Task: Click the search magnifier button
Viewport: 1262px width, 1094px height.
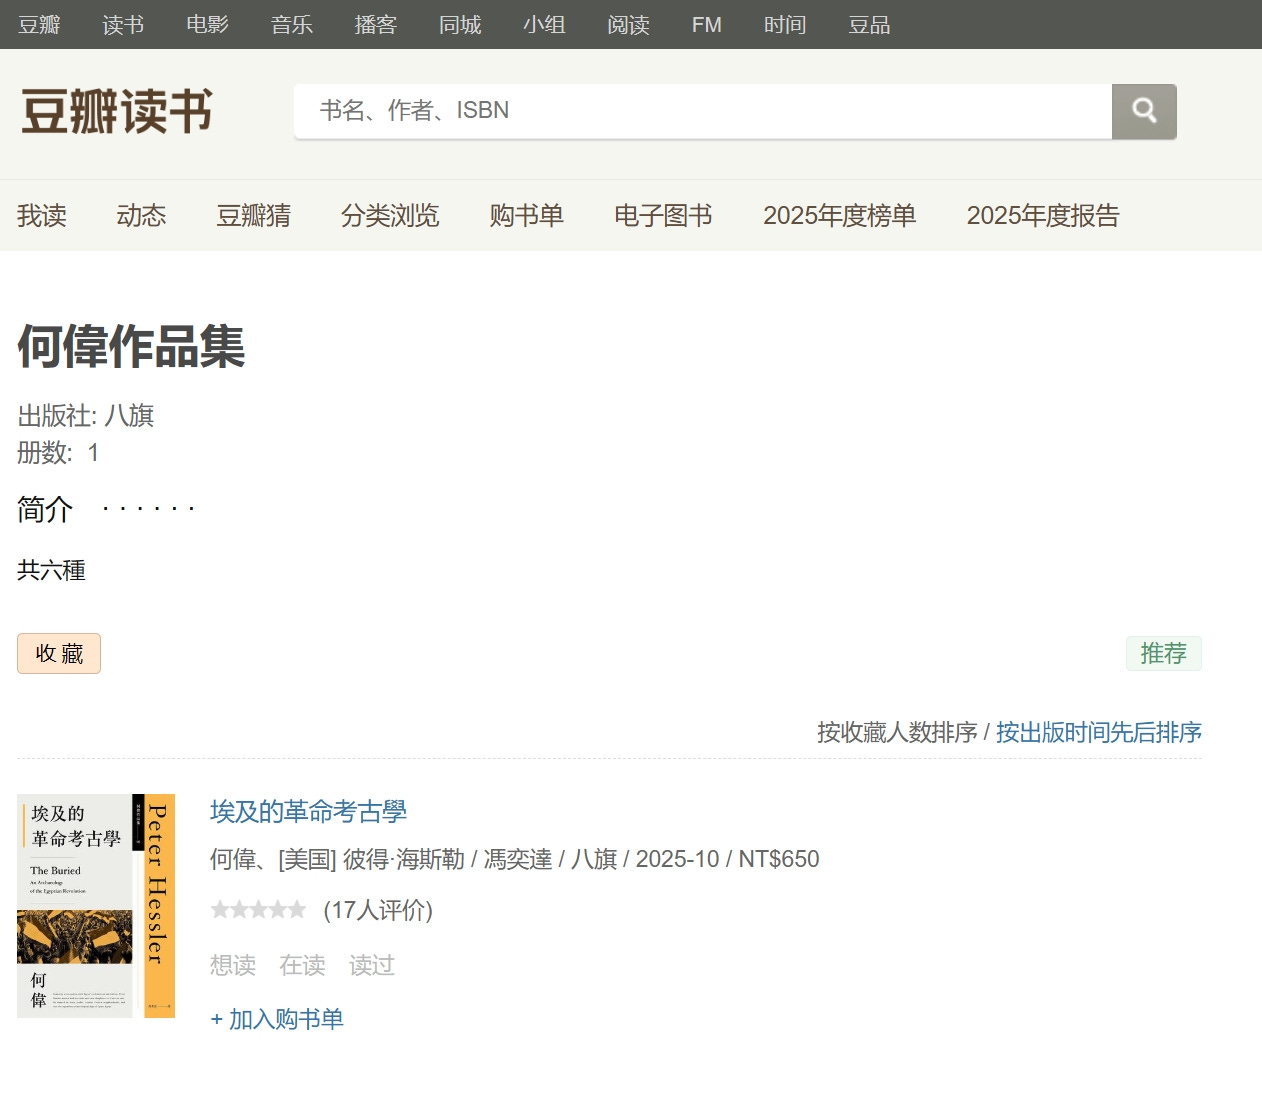Action: 1144,111
